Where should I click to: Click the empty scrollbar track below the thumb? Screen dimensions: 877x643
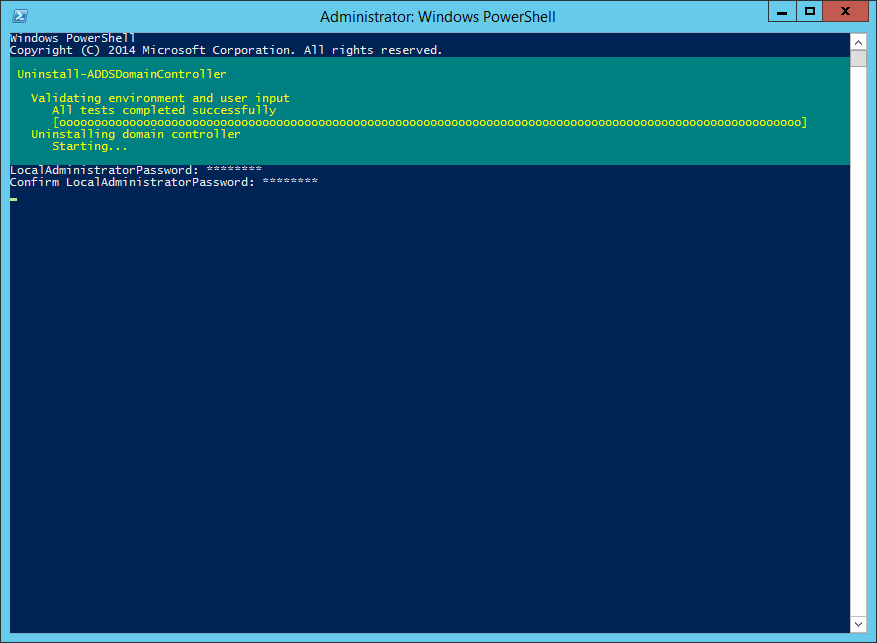(858, 350)
